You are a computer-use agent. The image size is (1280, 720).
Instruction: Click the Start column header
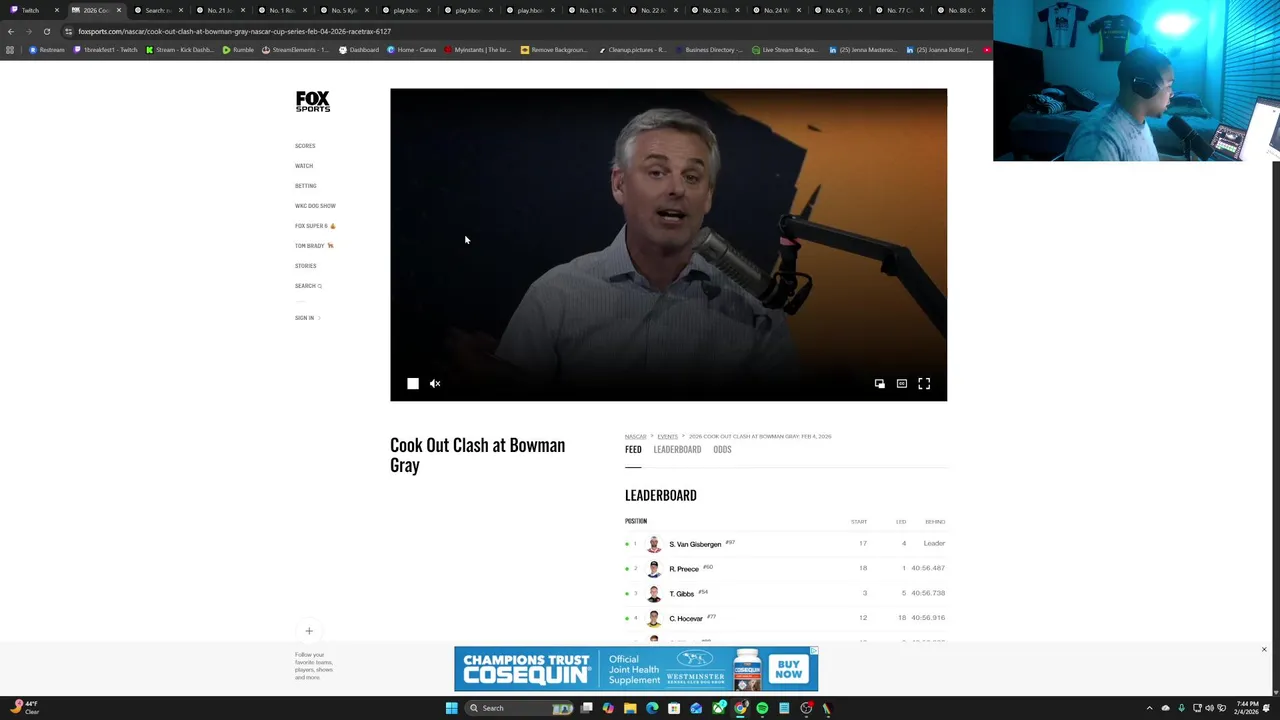coord(859,522)
